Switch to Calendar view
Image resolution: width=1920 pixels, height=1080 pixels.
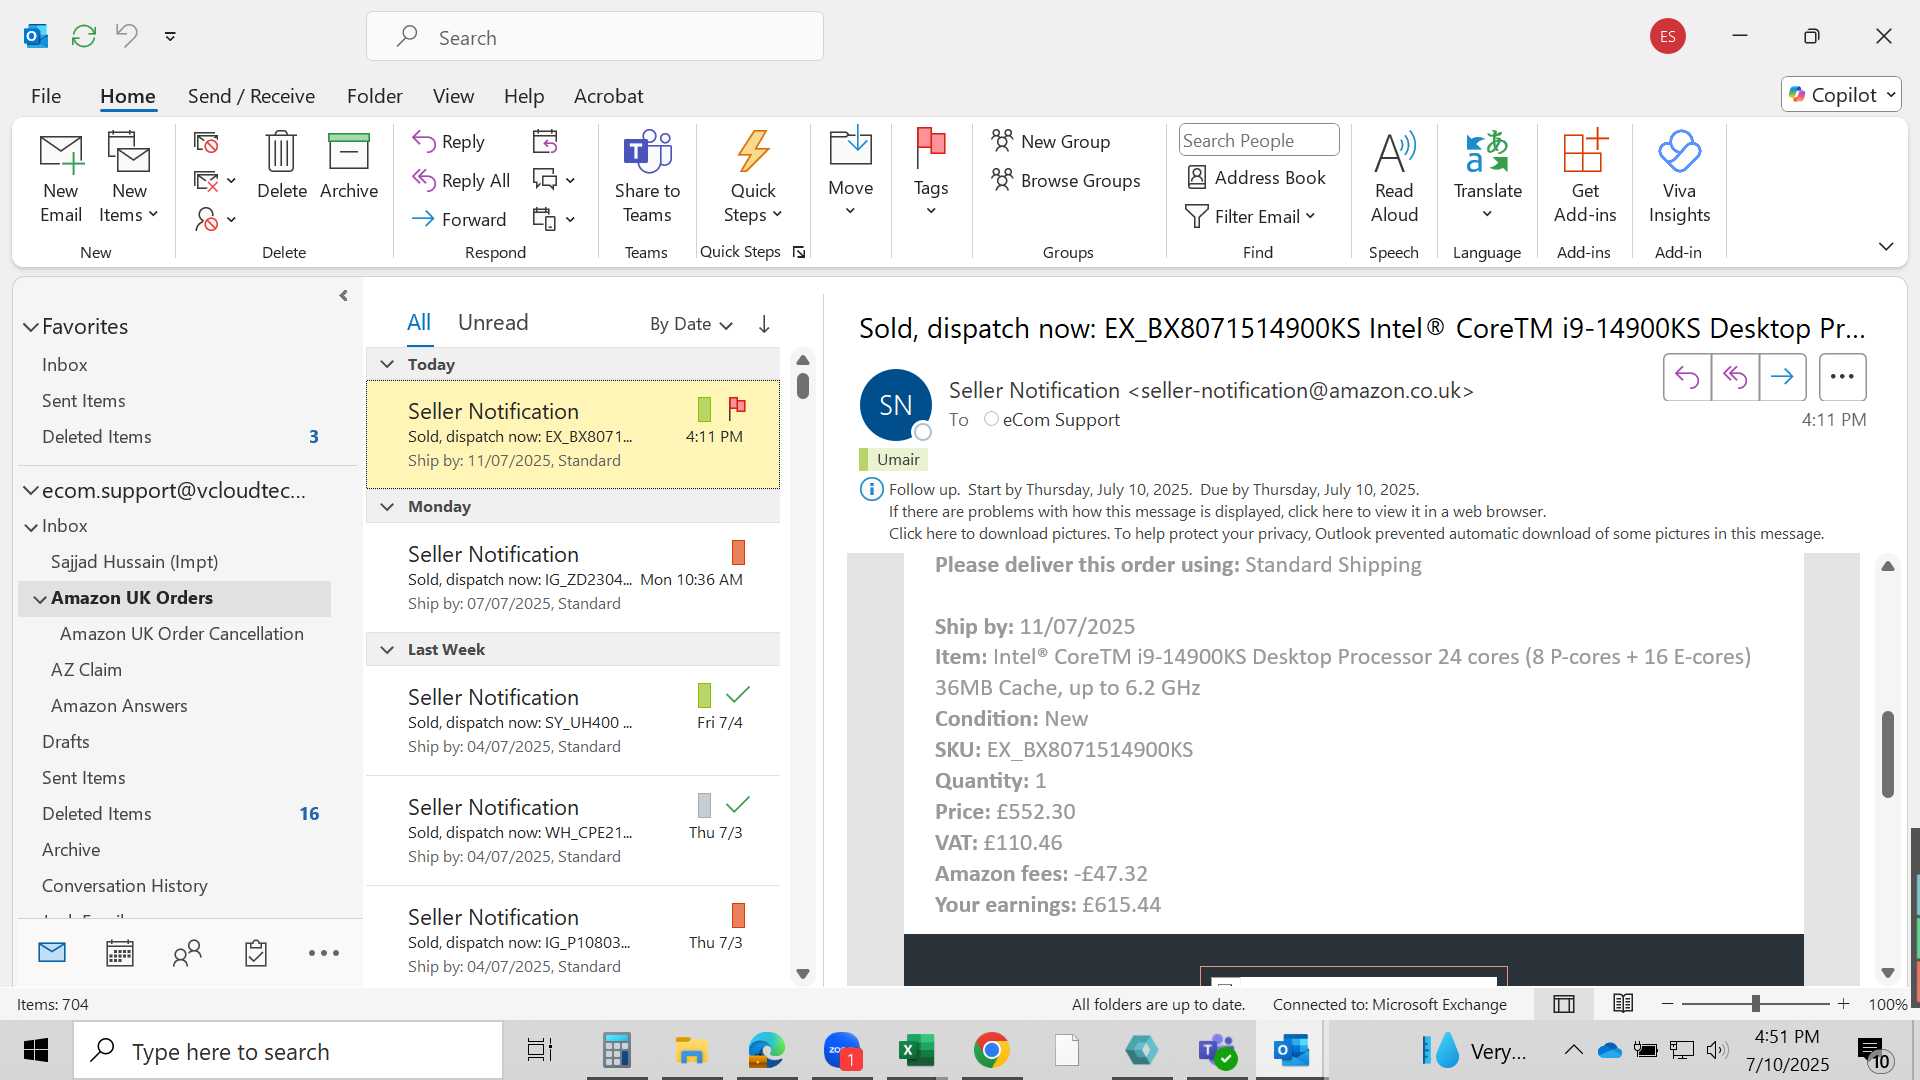[120, 953]
